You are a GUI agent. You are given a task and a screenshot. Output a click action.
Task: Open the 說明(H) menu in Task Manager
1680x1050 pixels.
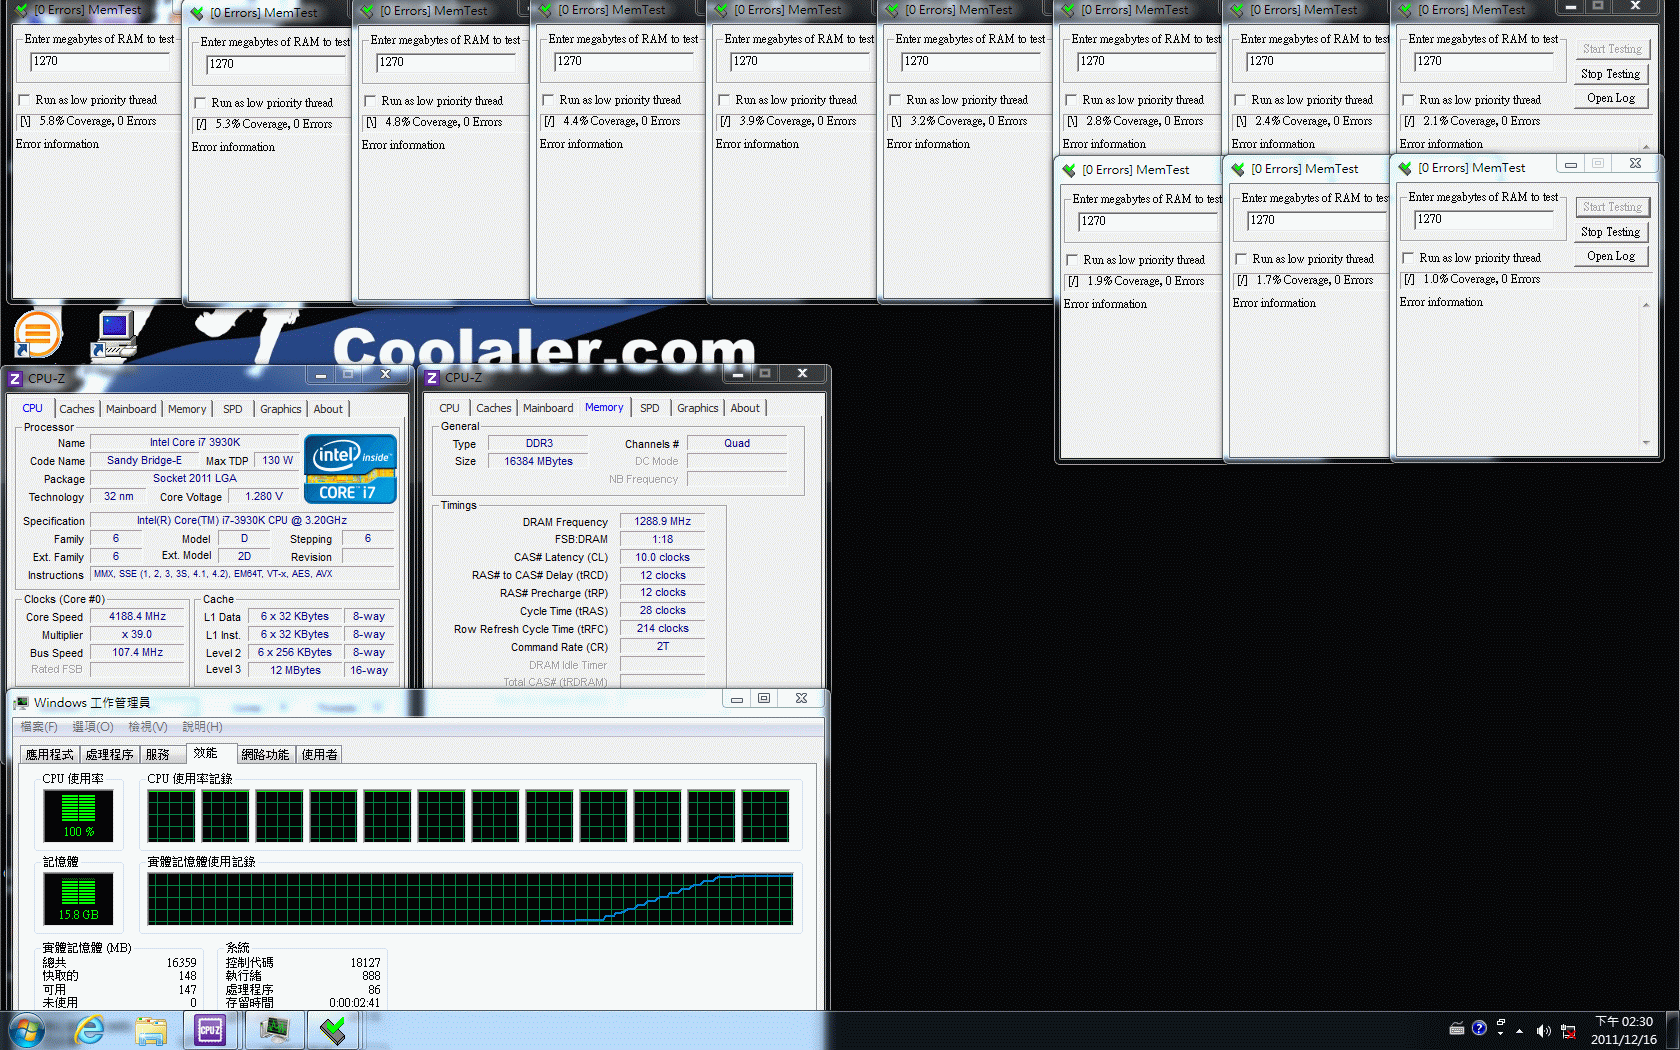click(x=203, y=727)
